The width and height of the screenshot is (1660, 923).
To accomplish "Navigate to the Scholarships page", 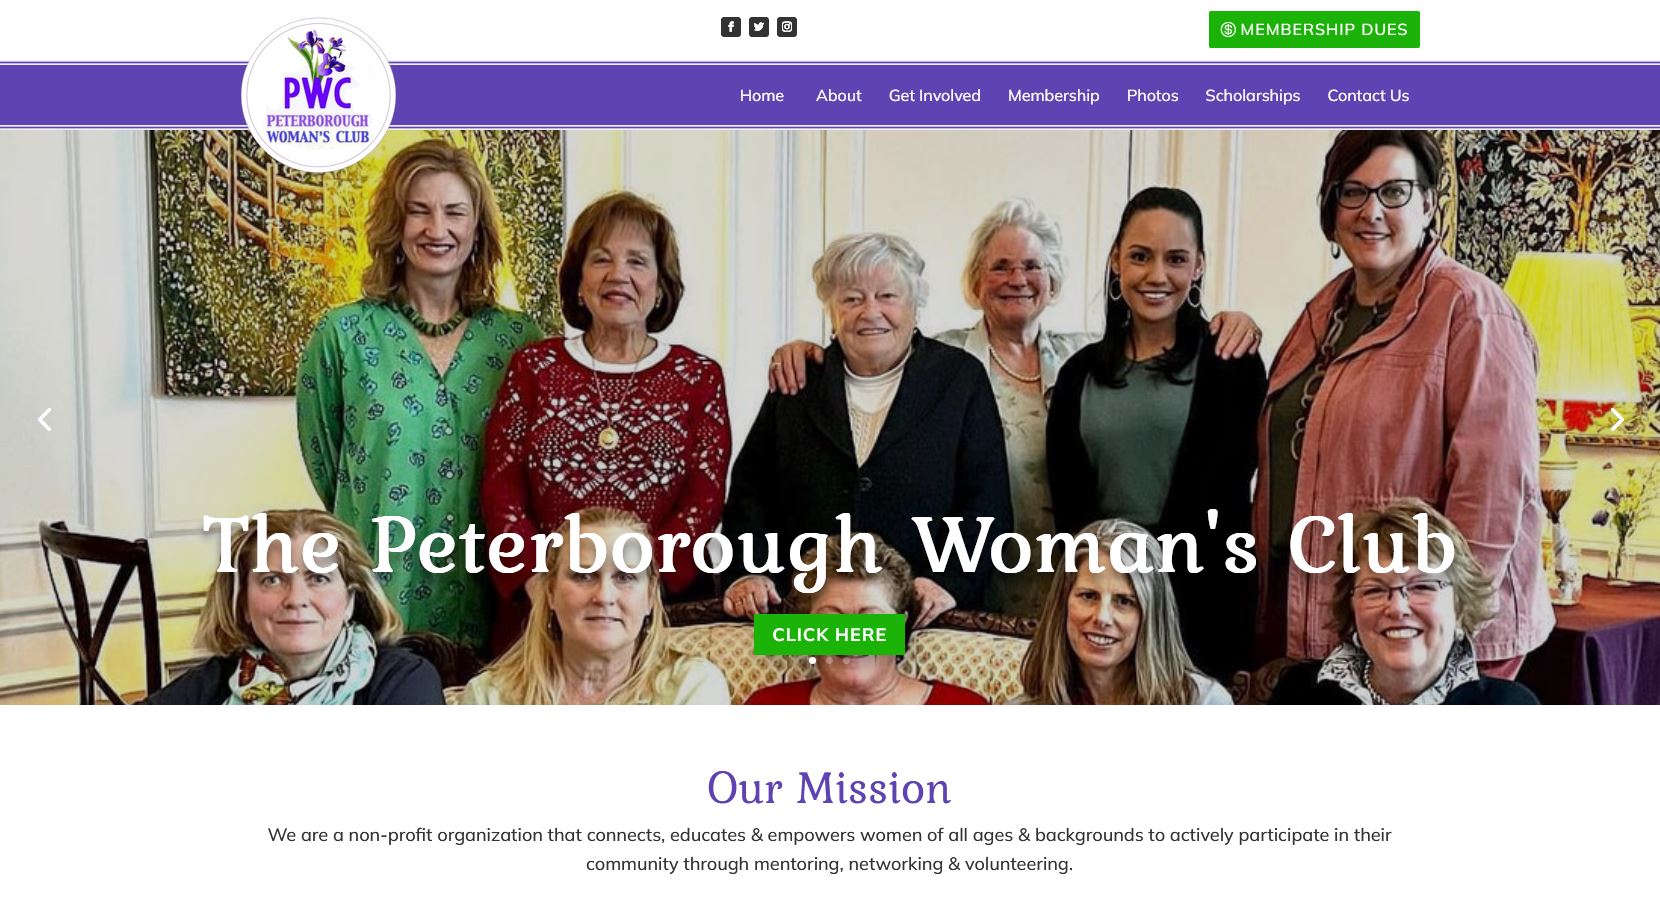I will tap(1252, 95).
